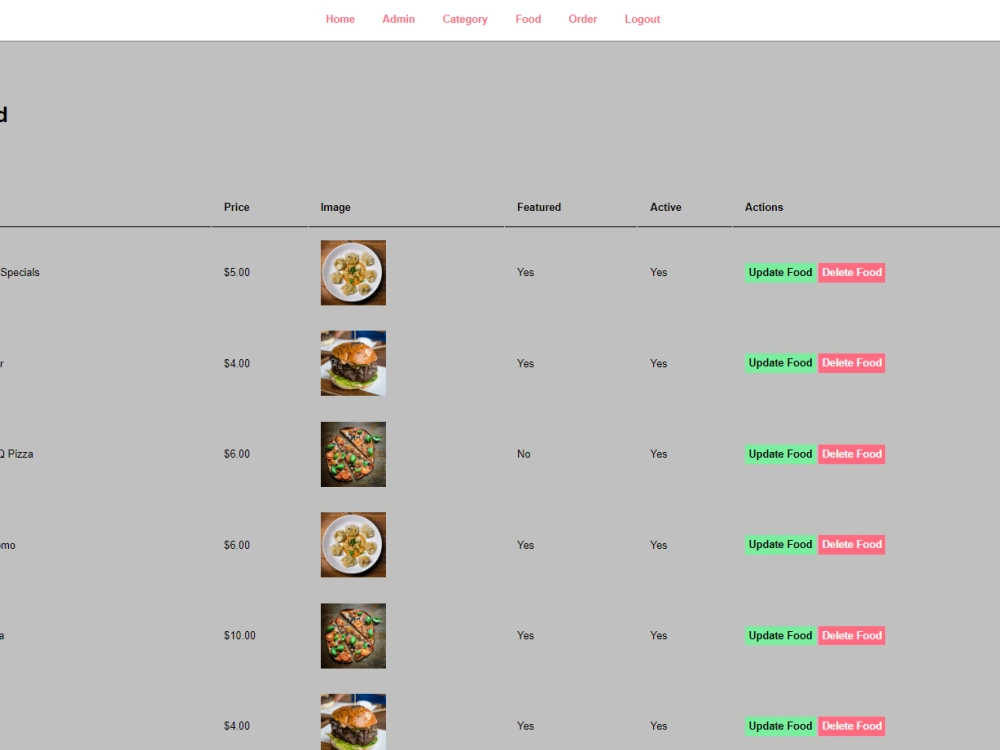This screenshot has height=750, width=1000.
Task: Open the Food navigation link
Action: 528,19
